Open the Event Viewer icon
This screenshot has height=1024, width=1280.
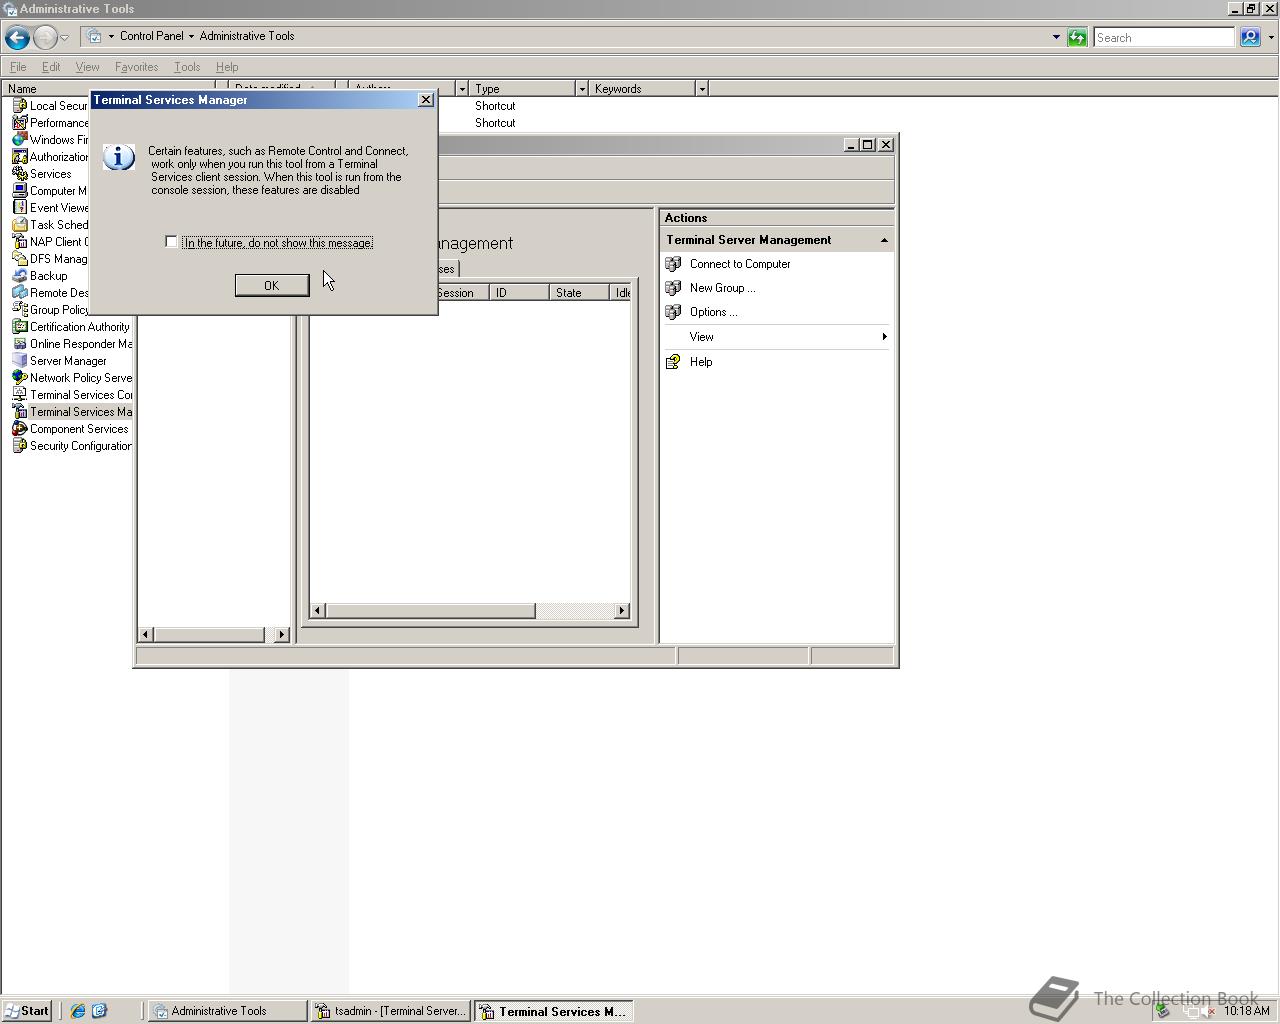19,208
